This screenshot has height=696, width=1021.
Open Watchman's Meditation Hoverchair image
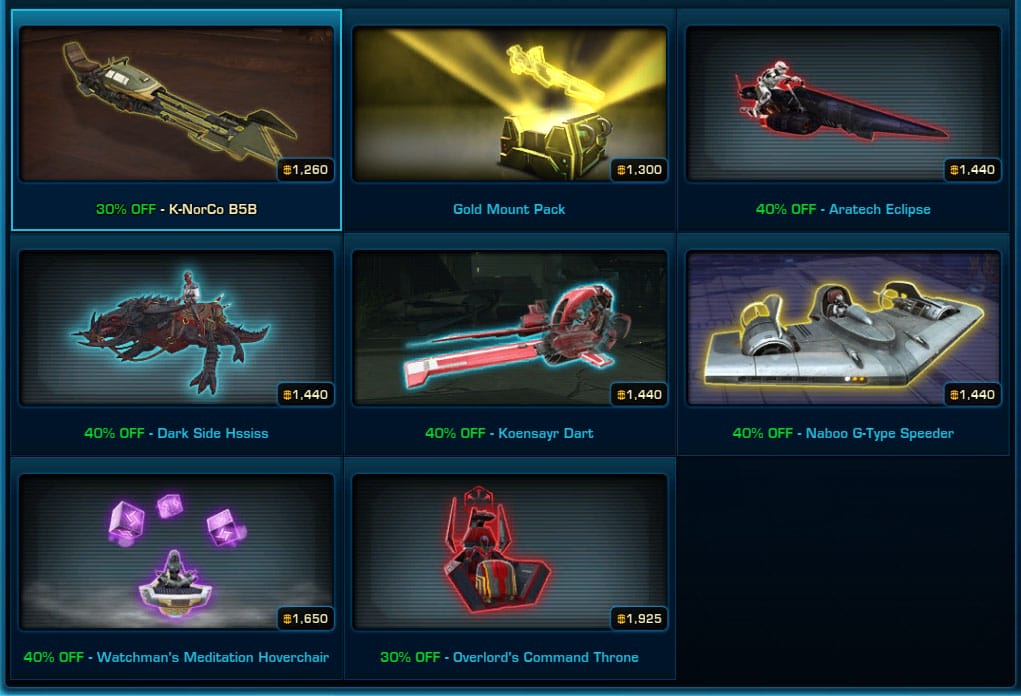176,552
